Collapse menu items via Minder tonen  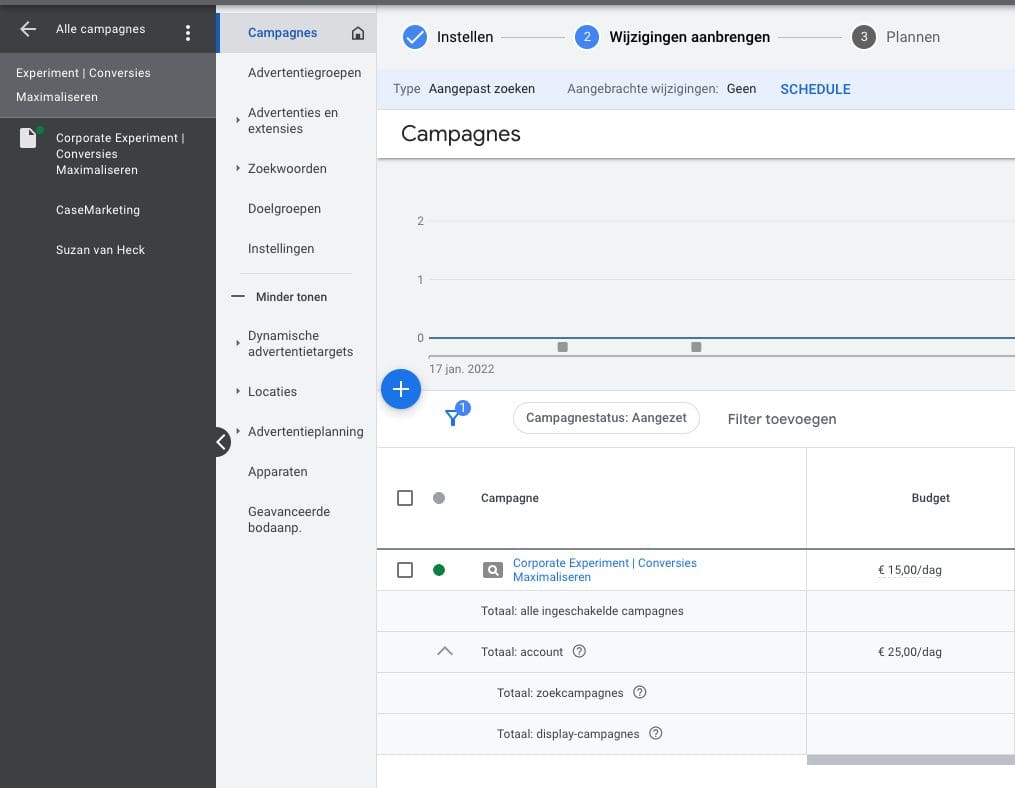280,297
